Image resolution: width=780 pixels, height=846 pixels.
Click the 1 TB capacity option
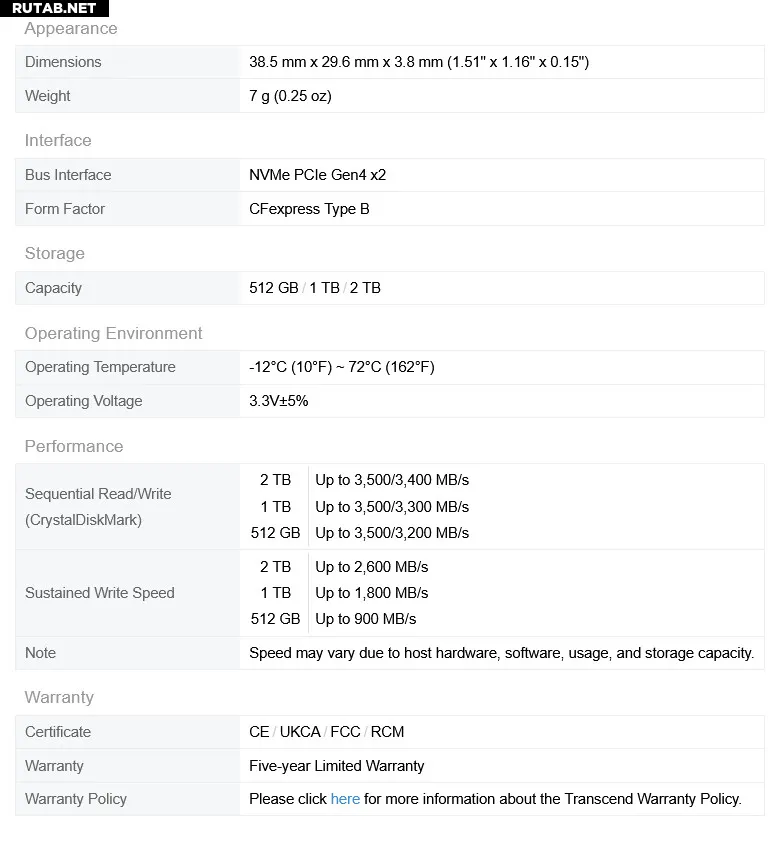point(324,288)
